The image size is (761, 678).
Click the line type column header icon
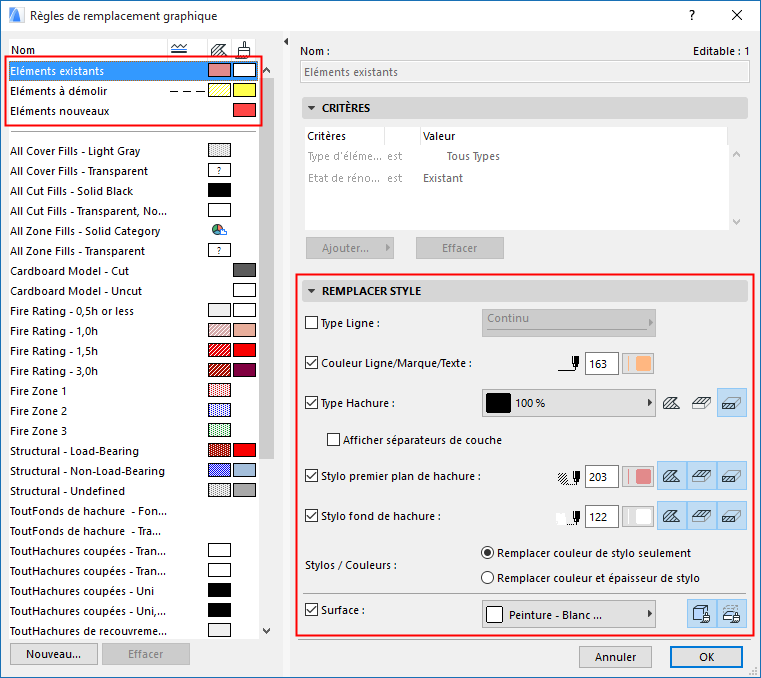click(x=179, y=49)
